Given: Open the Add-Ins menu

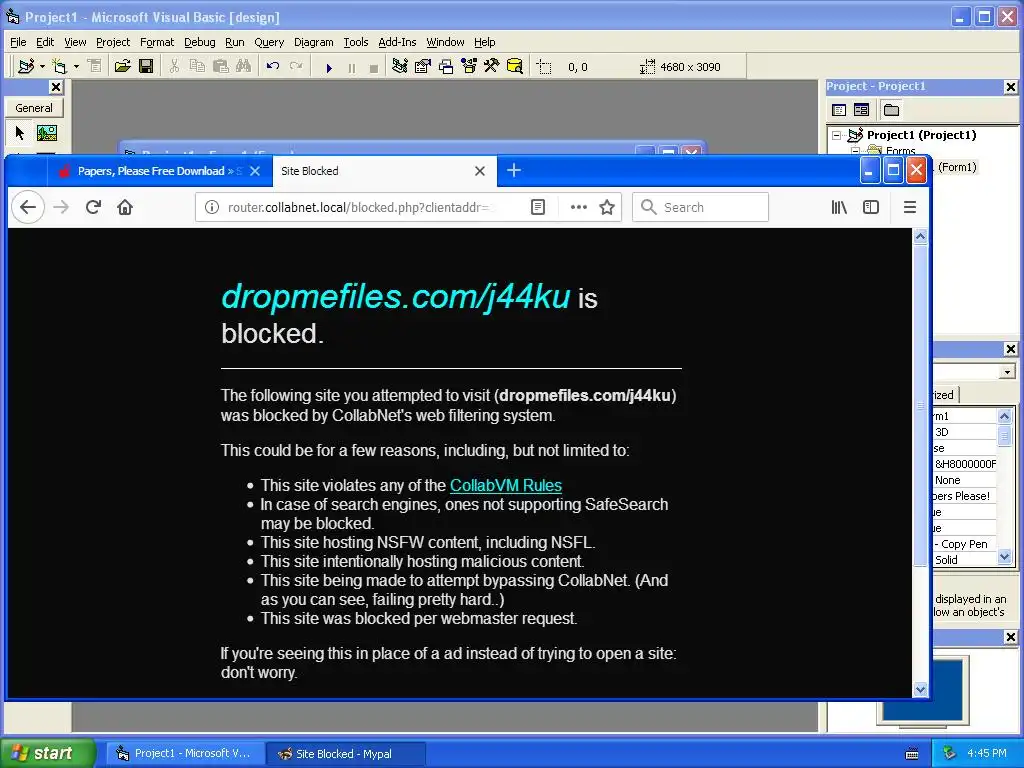Looking at the screenshot, I should point(397,42).
